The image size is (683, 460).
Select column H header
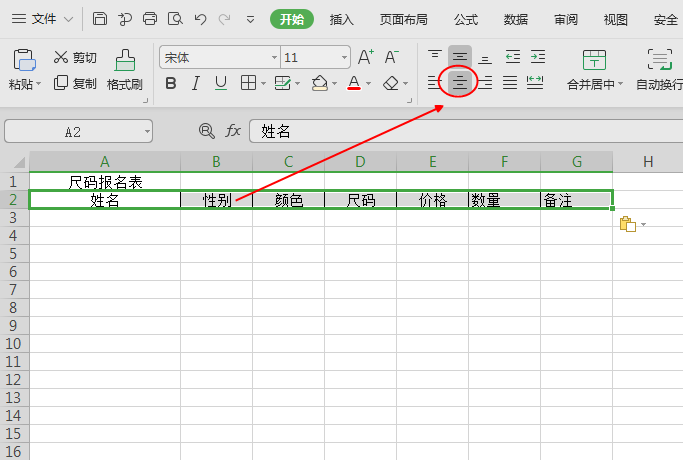point(648,162)
